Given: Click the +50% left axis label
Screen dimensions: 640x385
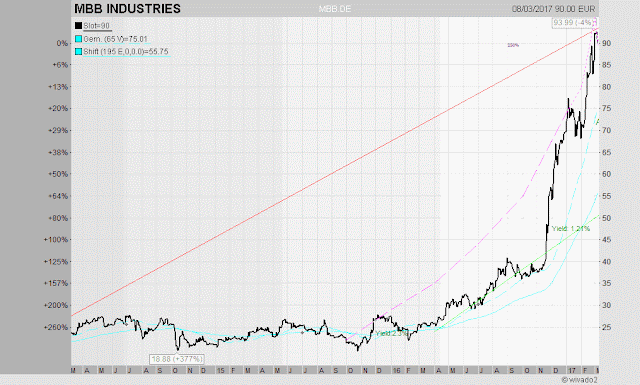Looking at the screenshot, I should (58, 174).
